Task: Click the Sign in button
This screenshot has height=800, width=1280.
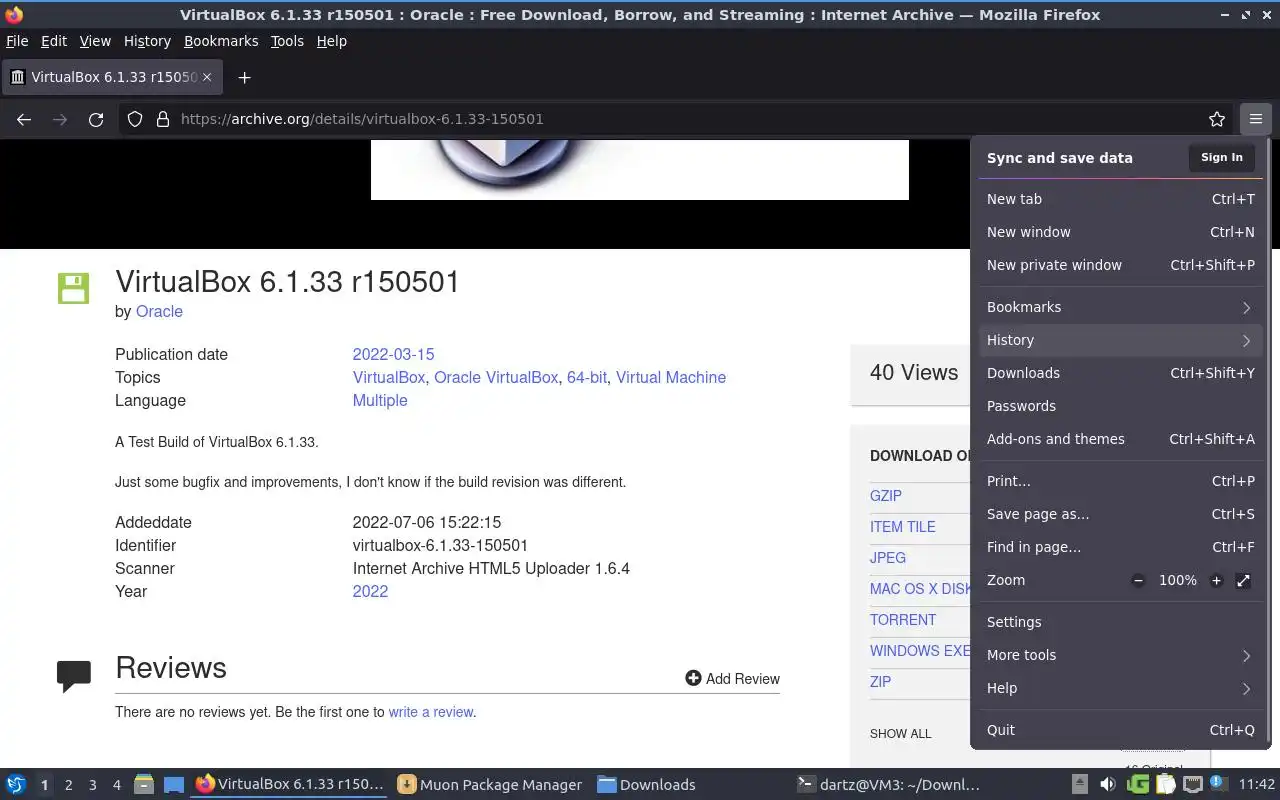Action: [1221, 157]
